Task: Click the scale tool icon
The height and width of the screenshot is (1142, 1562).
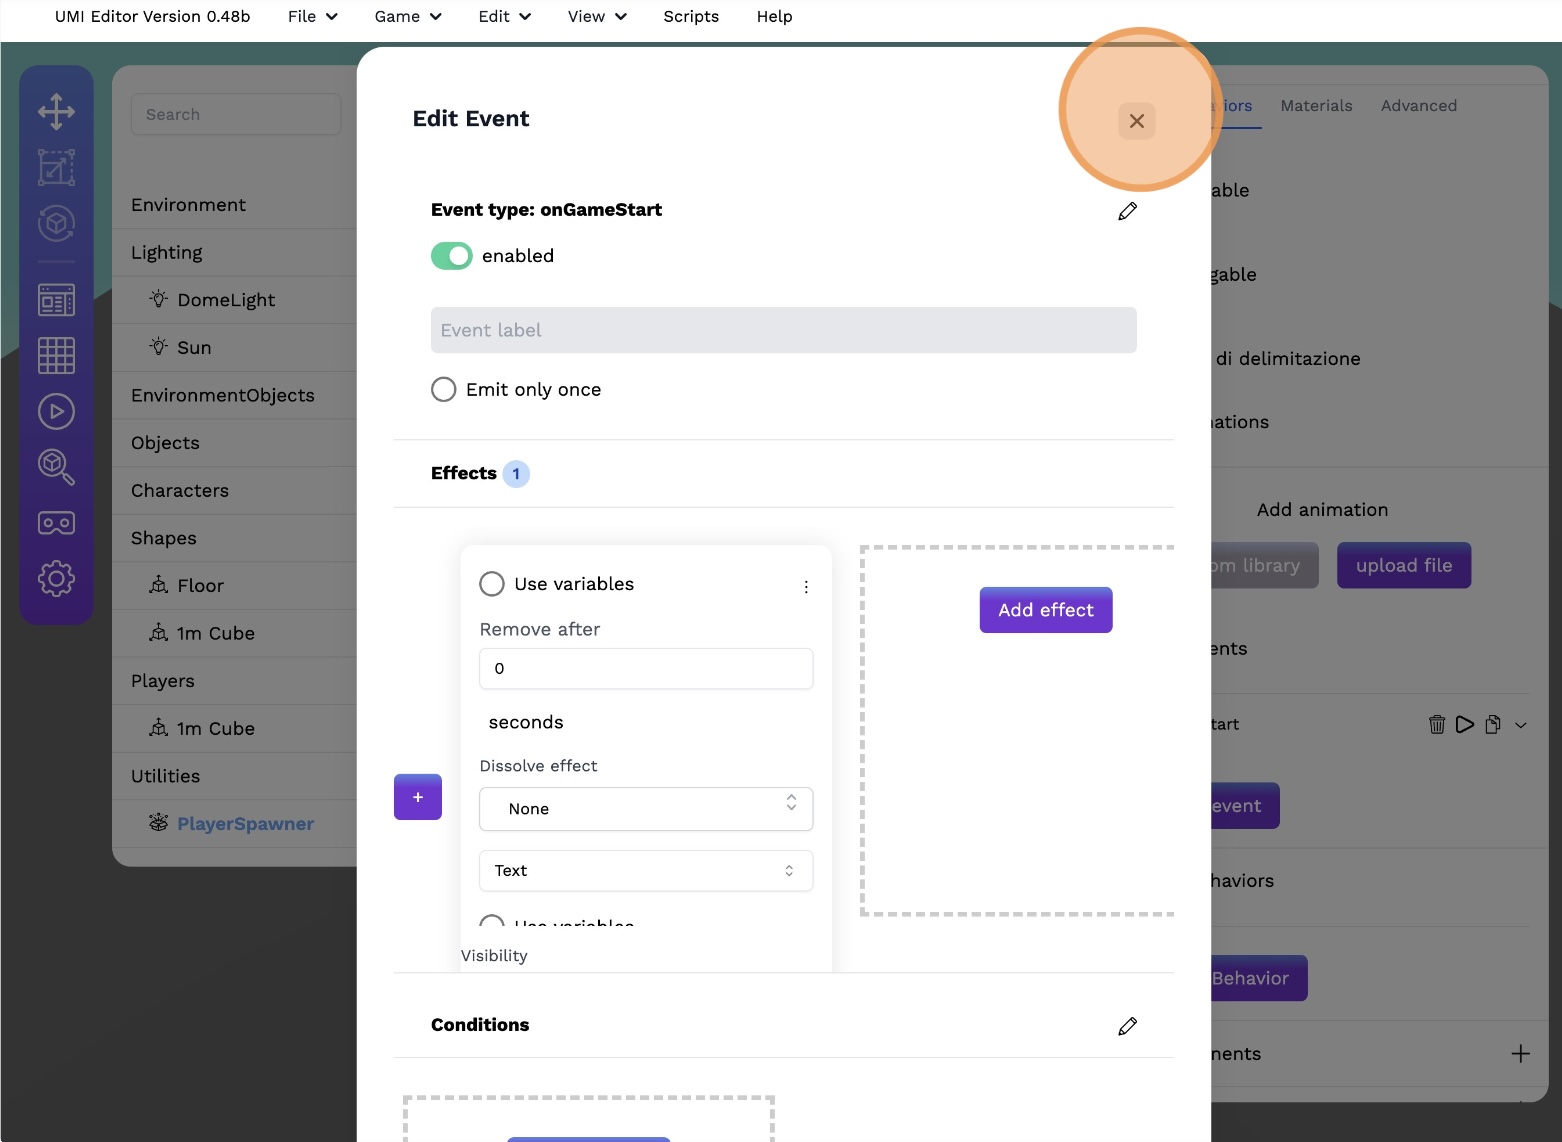Action: [56, 168]
